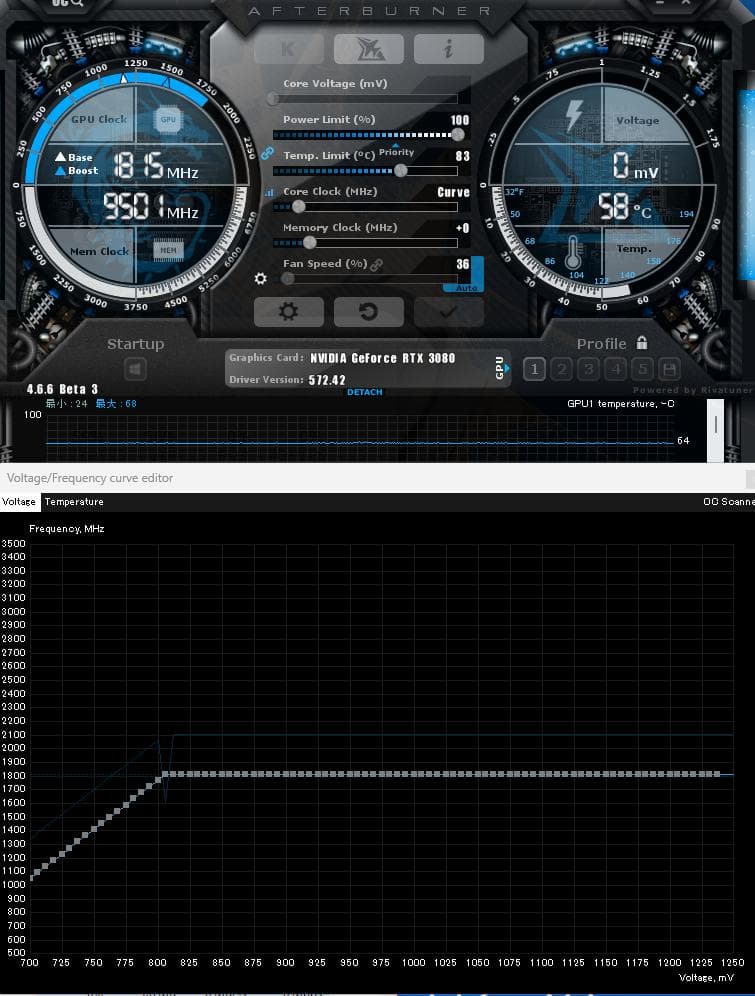Toggle Auto fan speed button
This screenshot has width=755, height=996.
pyautogui.click(x=466, y=288)
